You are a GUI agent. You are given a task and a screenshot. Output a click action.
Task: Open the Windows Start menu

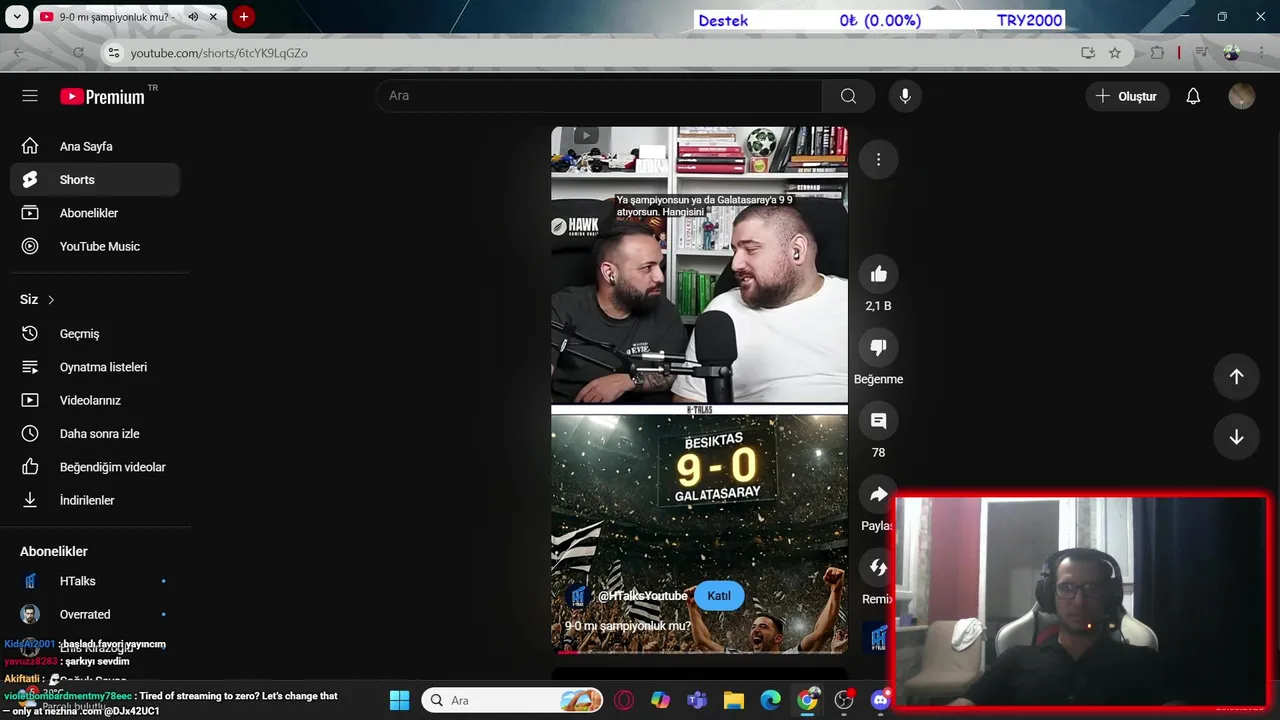click(399, 700)
